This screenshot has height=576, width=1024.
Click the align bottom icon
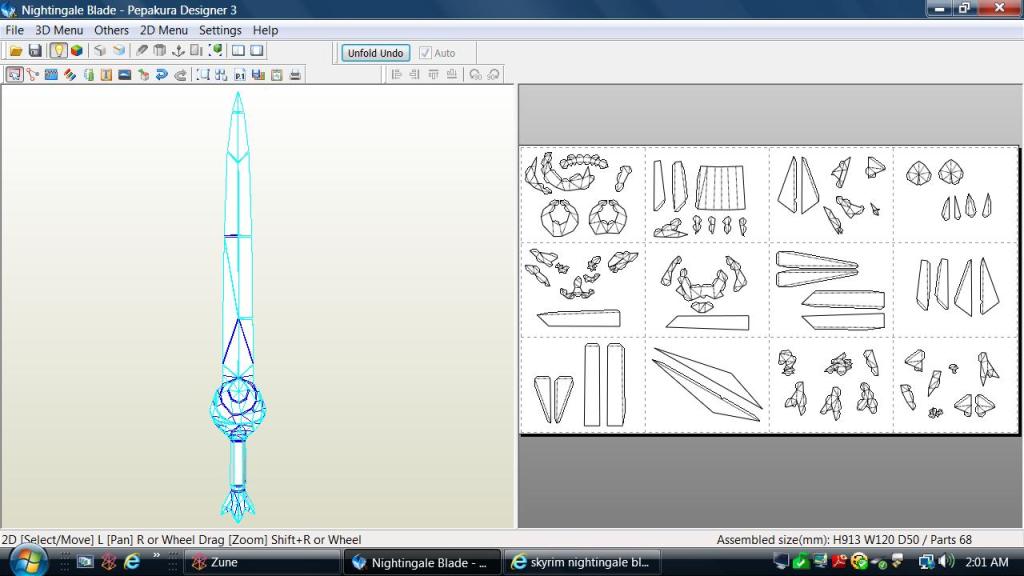pos(451,75)
